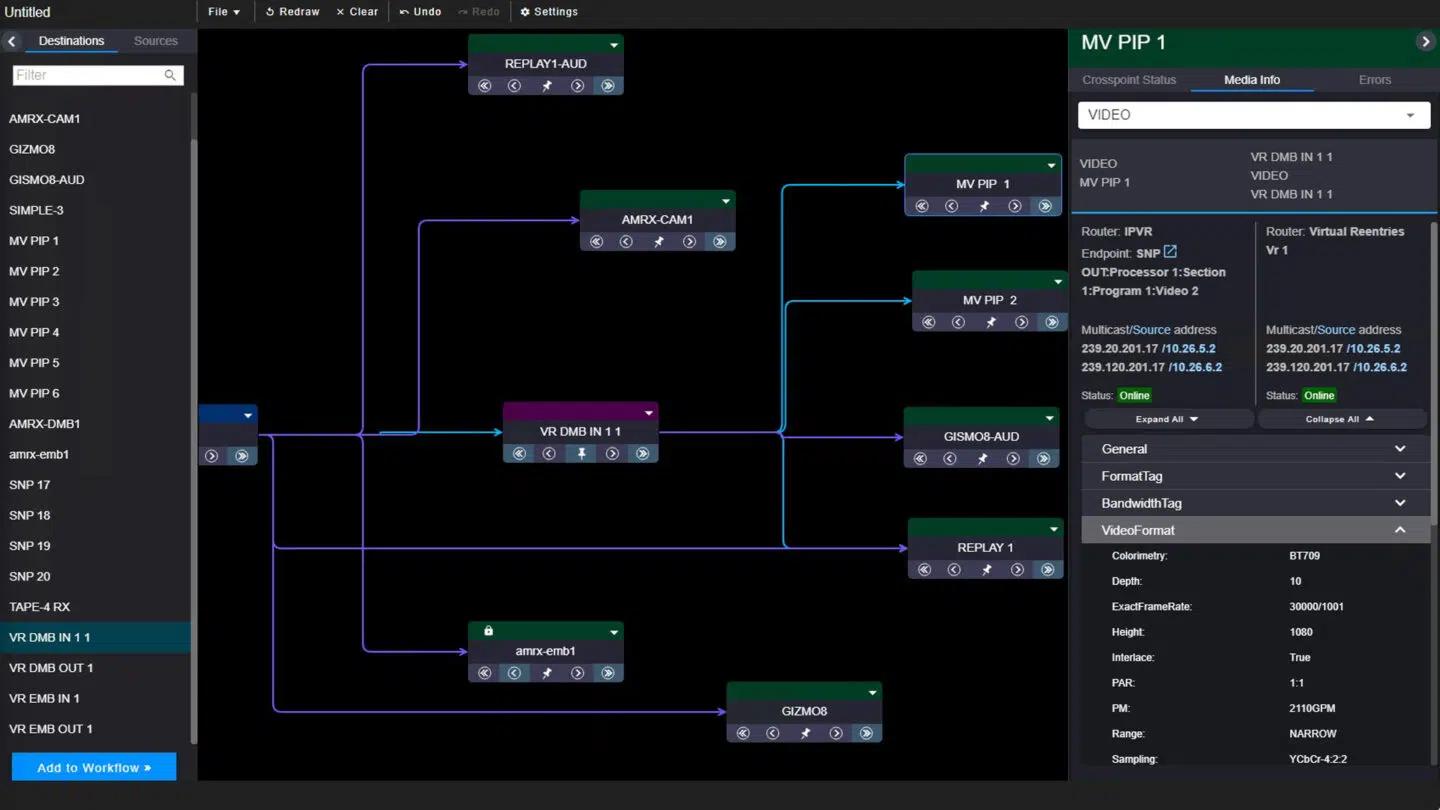This screenshot has height=810, width=1440.
Task: Click double-left arrow on MV PIP 1 node
Action: pyautogui.click(x=922, y=206)
